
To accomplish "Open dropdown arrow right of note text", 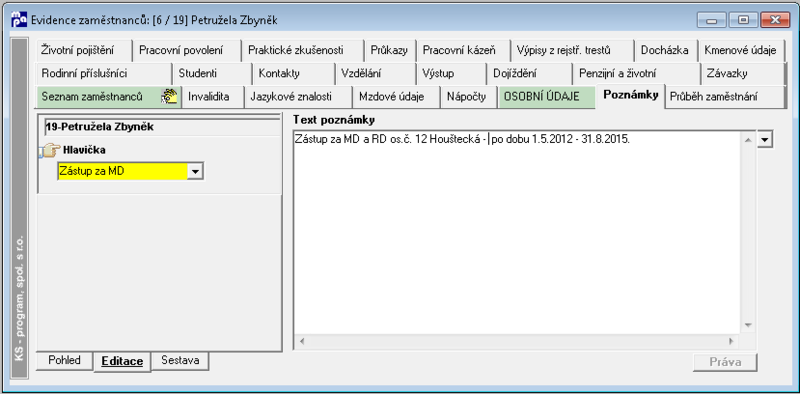I will click(x=765, y=140).
